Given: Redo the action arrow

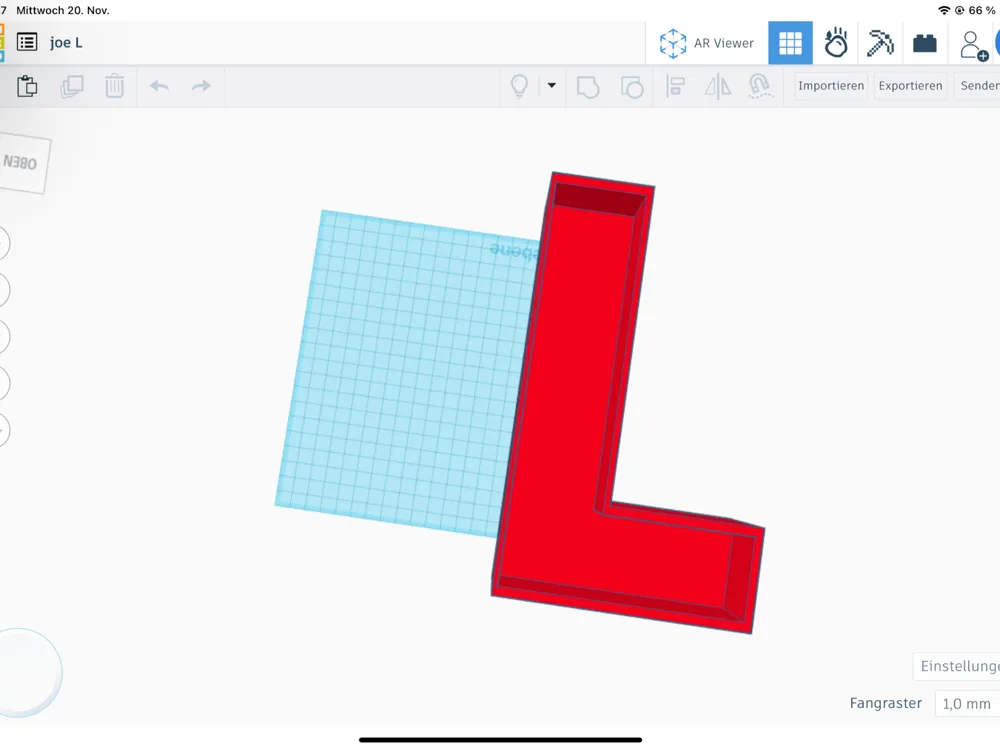Looking at the screenshot, I should [x=202, y=86].
